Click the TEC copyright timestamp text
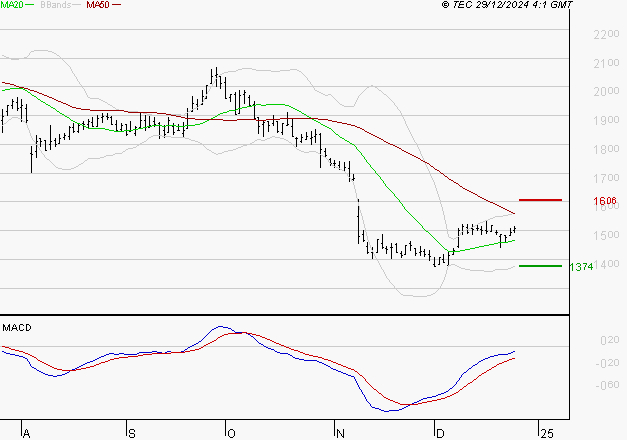The width and height of the screenshot is (627, 440). click(507, 5)
